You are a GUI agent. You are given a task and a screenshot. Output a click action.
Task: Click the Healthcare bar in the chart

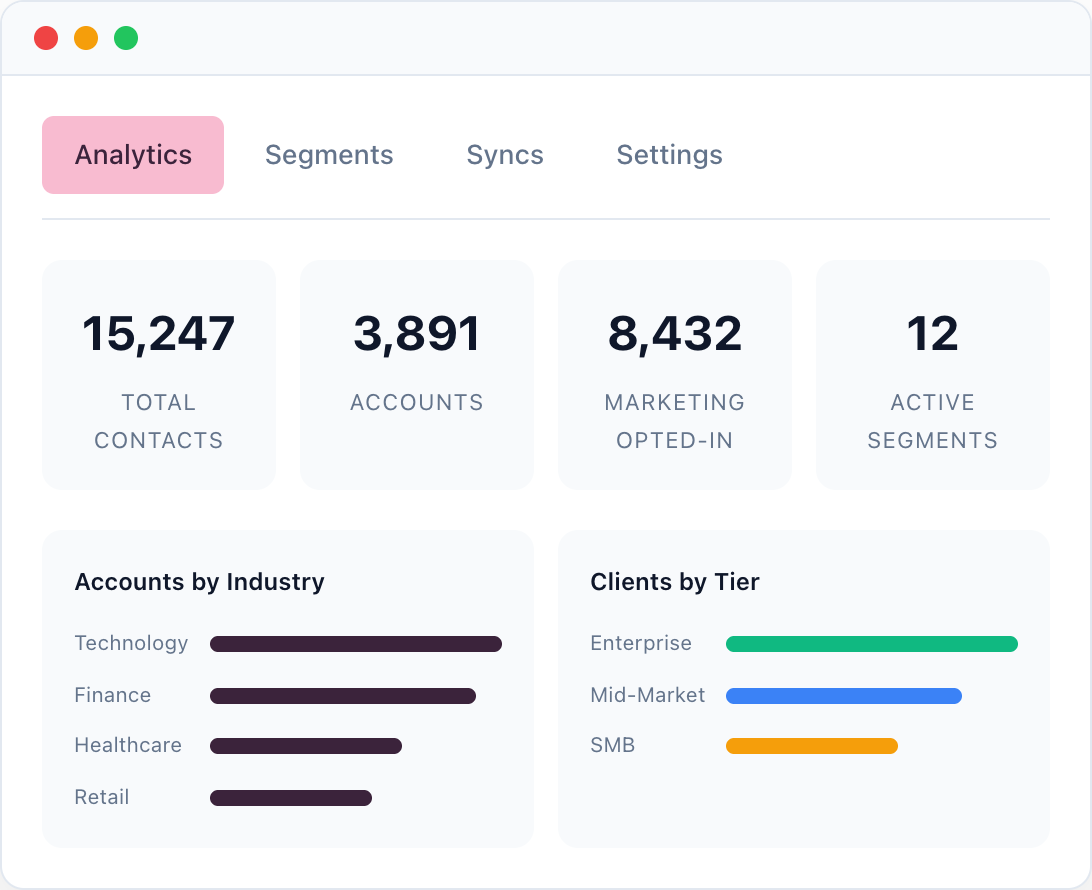click(x=306, y=746)
